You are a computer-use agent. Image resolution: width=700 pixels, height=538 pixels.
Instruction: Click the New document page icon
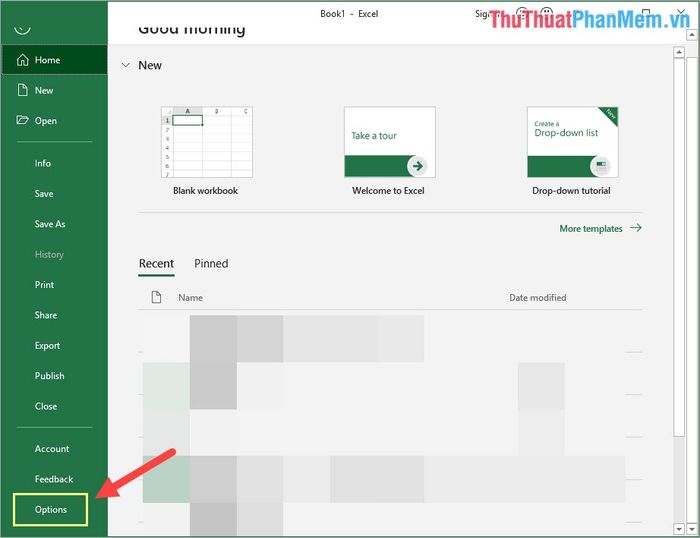coord(22,90)
